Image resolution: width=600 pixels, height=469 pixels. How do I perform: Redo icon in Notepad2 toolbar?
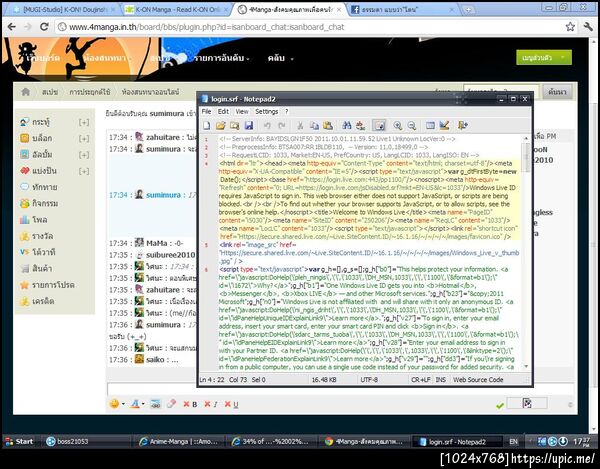[281, 125]
